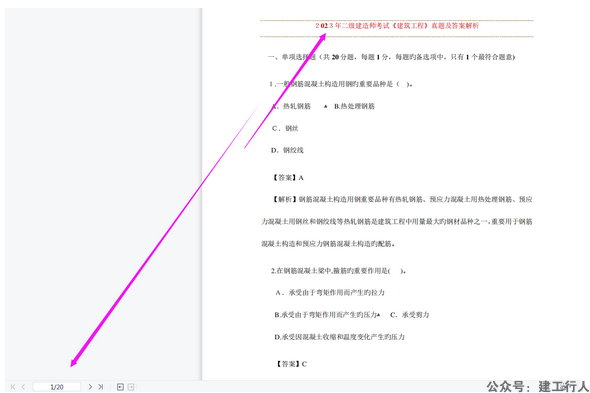The width and height of the screenshot is (590, 393).
Task: Select option 'B.热处理钢筋'
Action: (354, 106)
